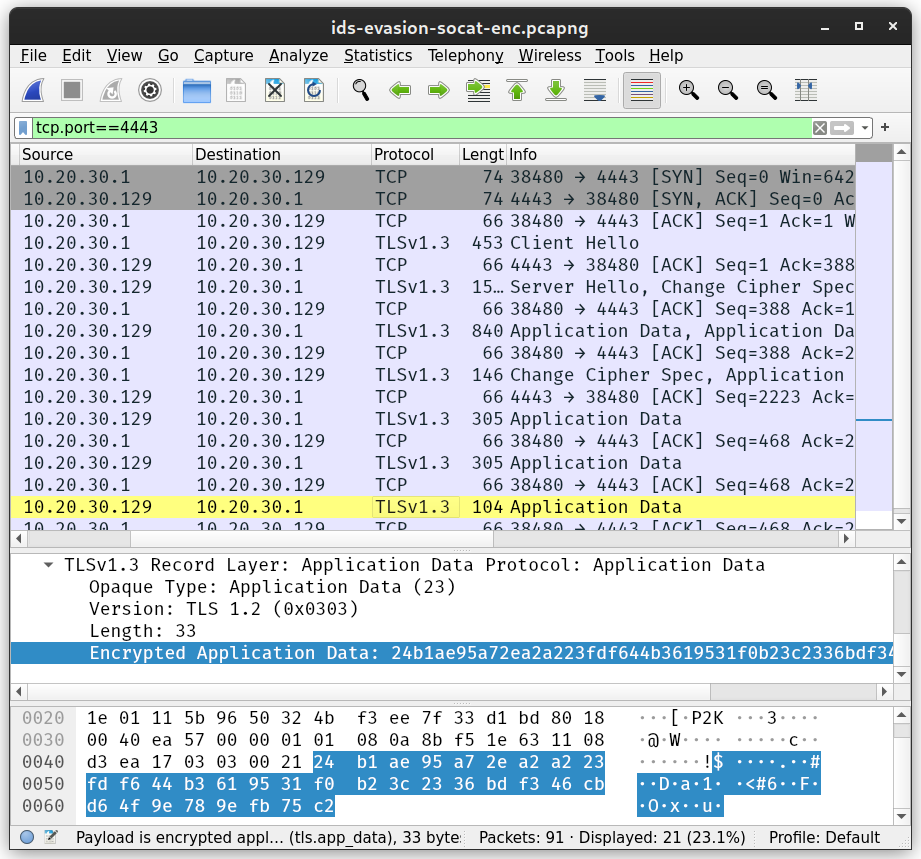Start capture with the shark fin icon

pos(33,90)
